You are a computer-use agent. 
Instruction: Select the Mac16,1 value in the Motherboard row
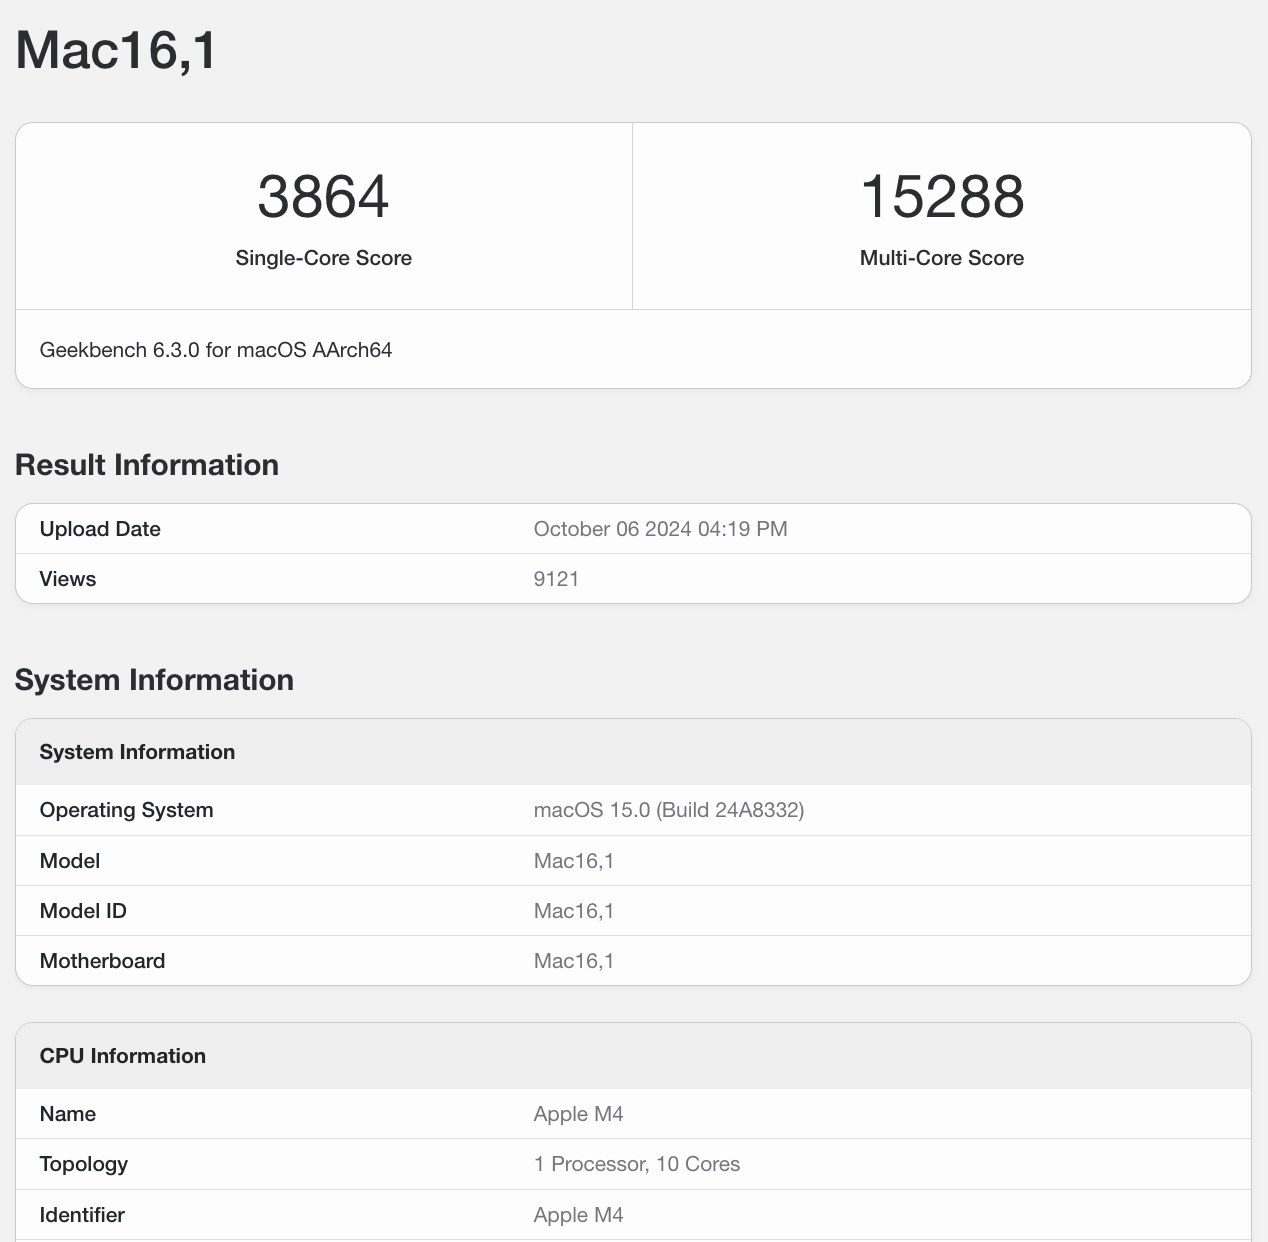tap(574, 961)
